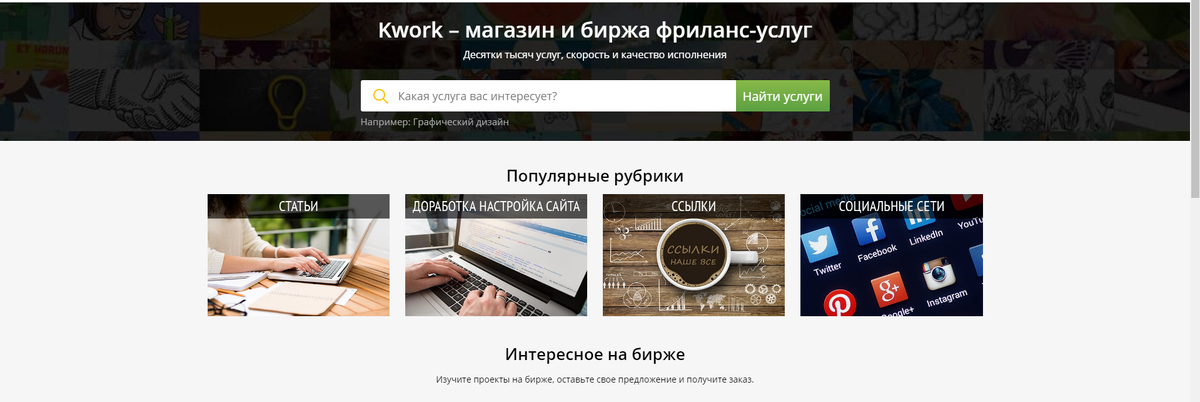Screen dimensions: 1200x402
Task: Open the "Статьи" category card
Action: point(298,255)
